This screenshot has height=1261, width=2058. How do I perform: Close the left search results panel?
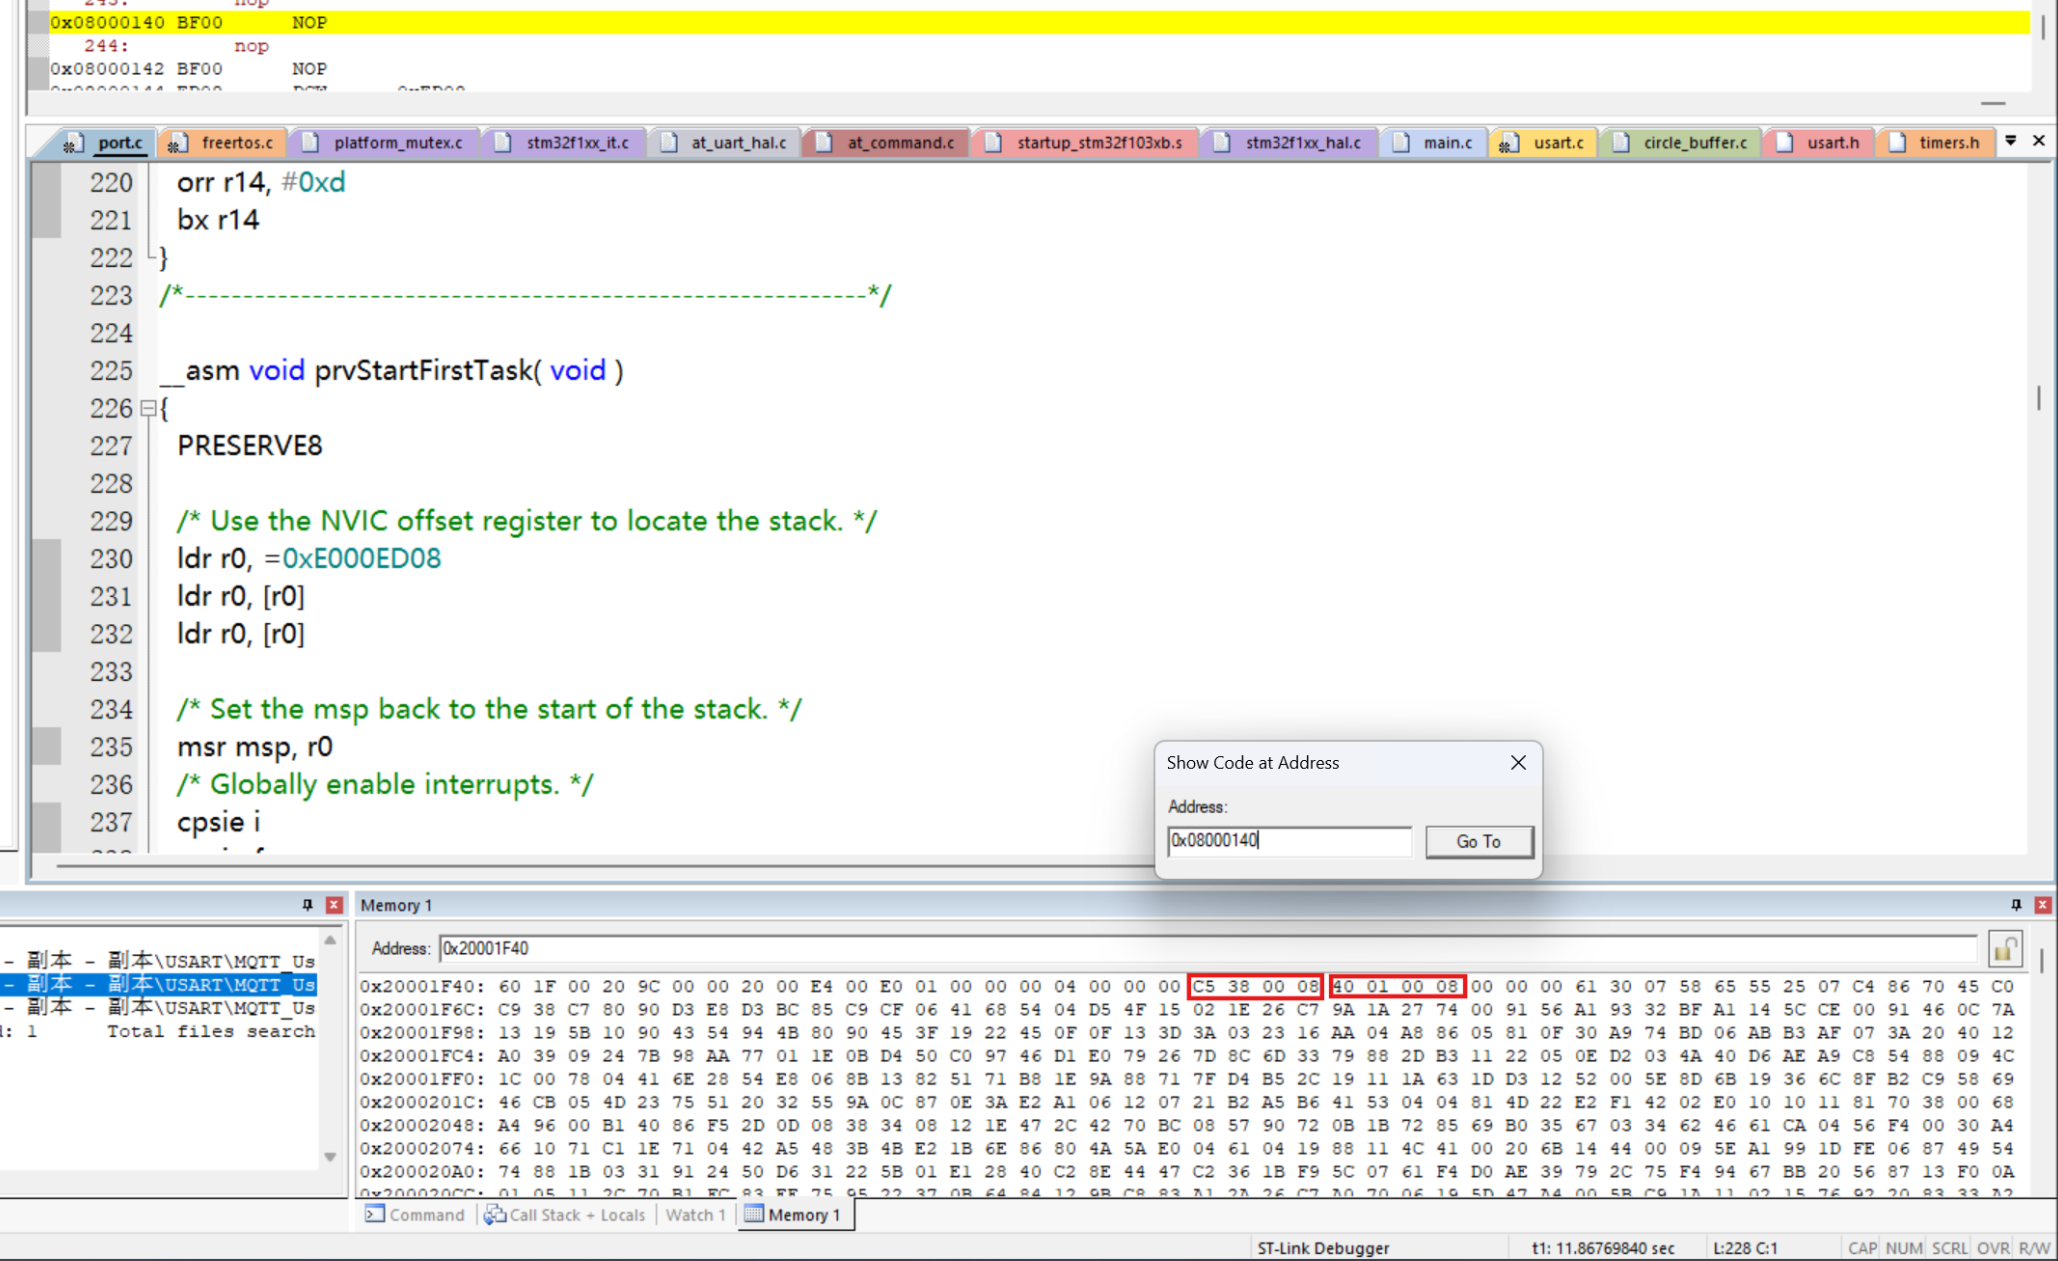click(334, 904)
